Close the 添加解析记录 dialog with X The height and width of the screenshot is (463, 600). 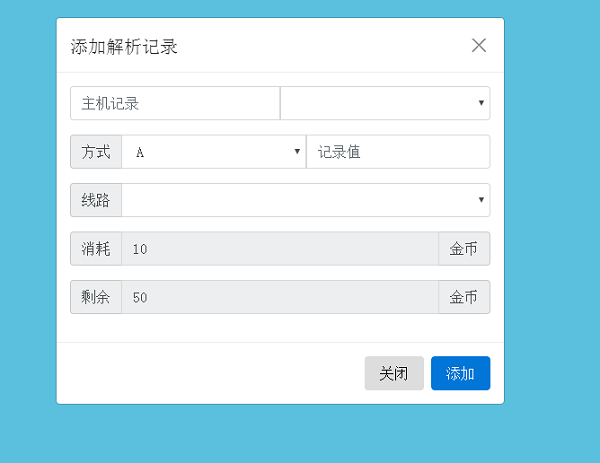coord(479,45)
